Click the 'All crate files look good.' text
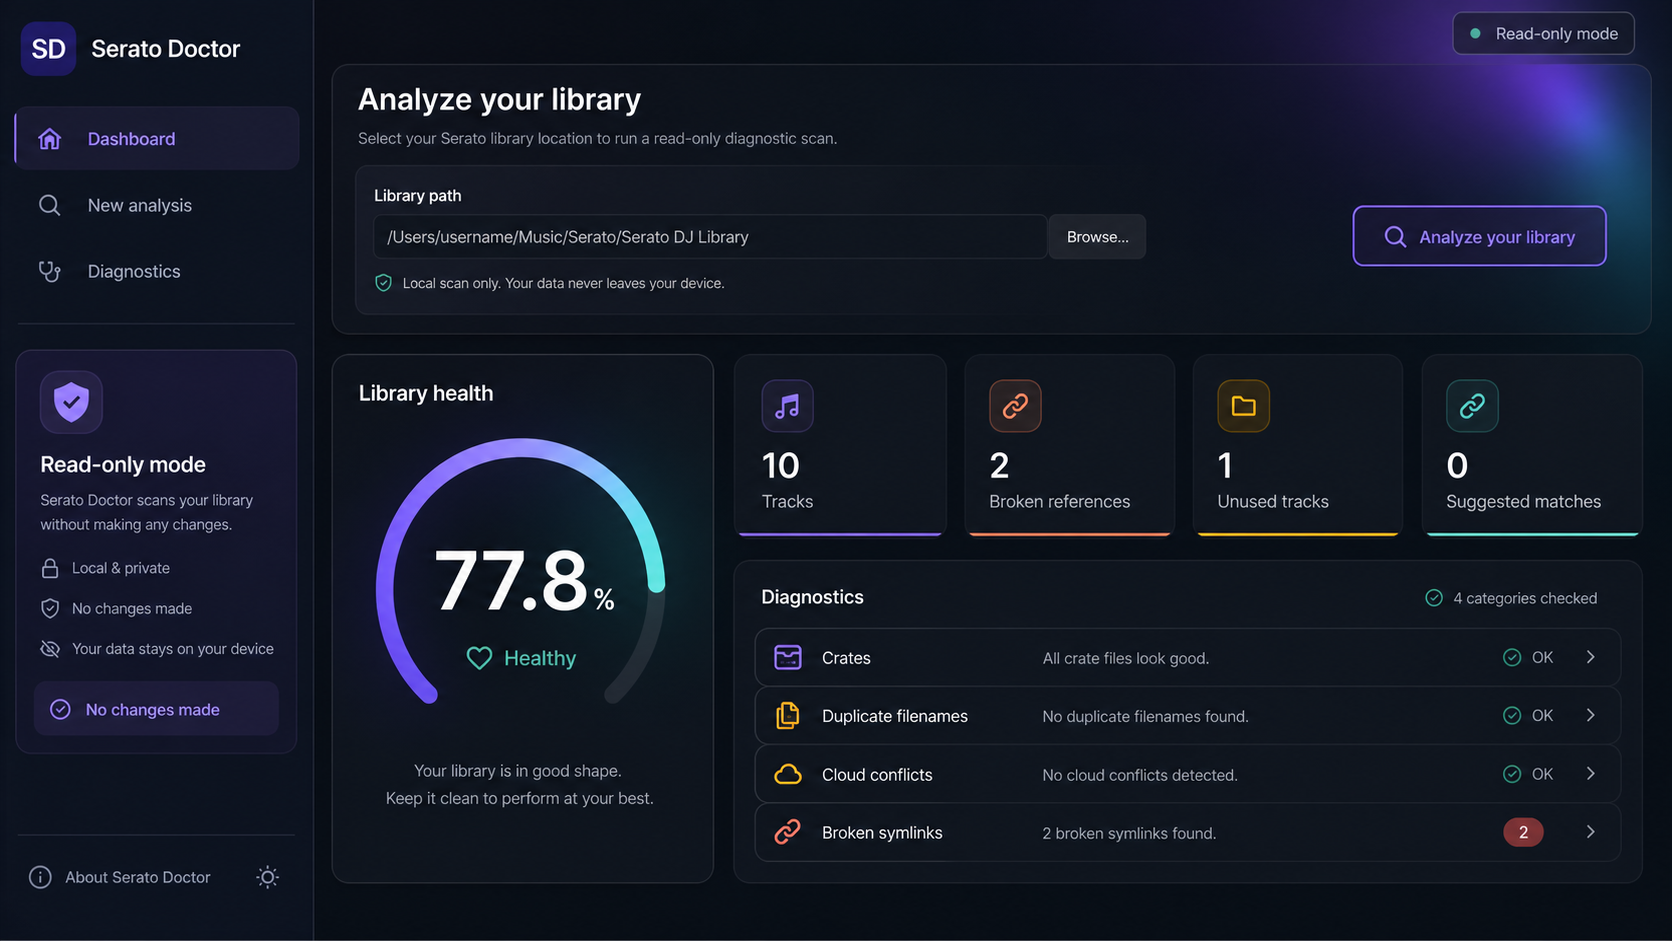The height and width of the screenshot is (941, 1672). (1126, 658)
